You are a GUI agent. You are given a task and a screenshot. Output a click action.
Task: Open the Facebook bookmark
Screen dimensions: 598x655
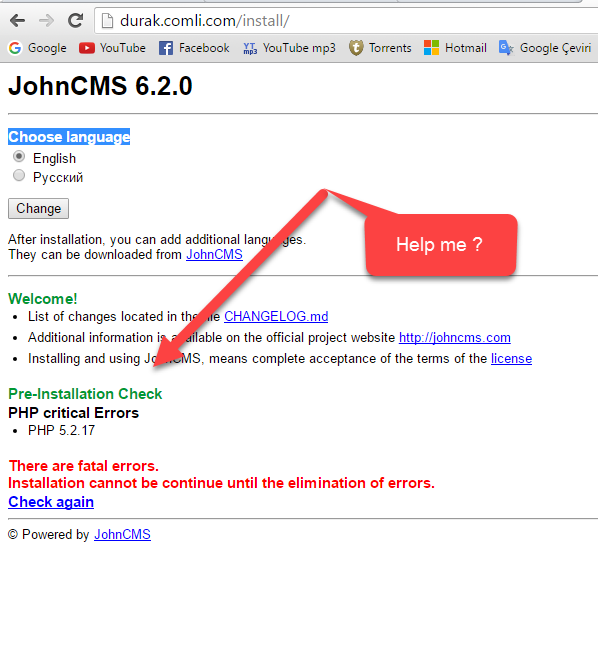[194, 48]
